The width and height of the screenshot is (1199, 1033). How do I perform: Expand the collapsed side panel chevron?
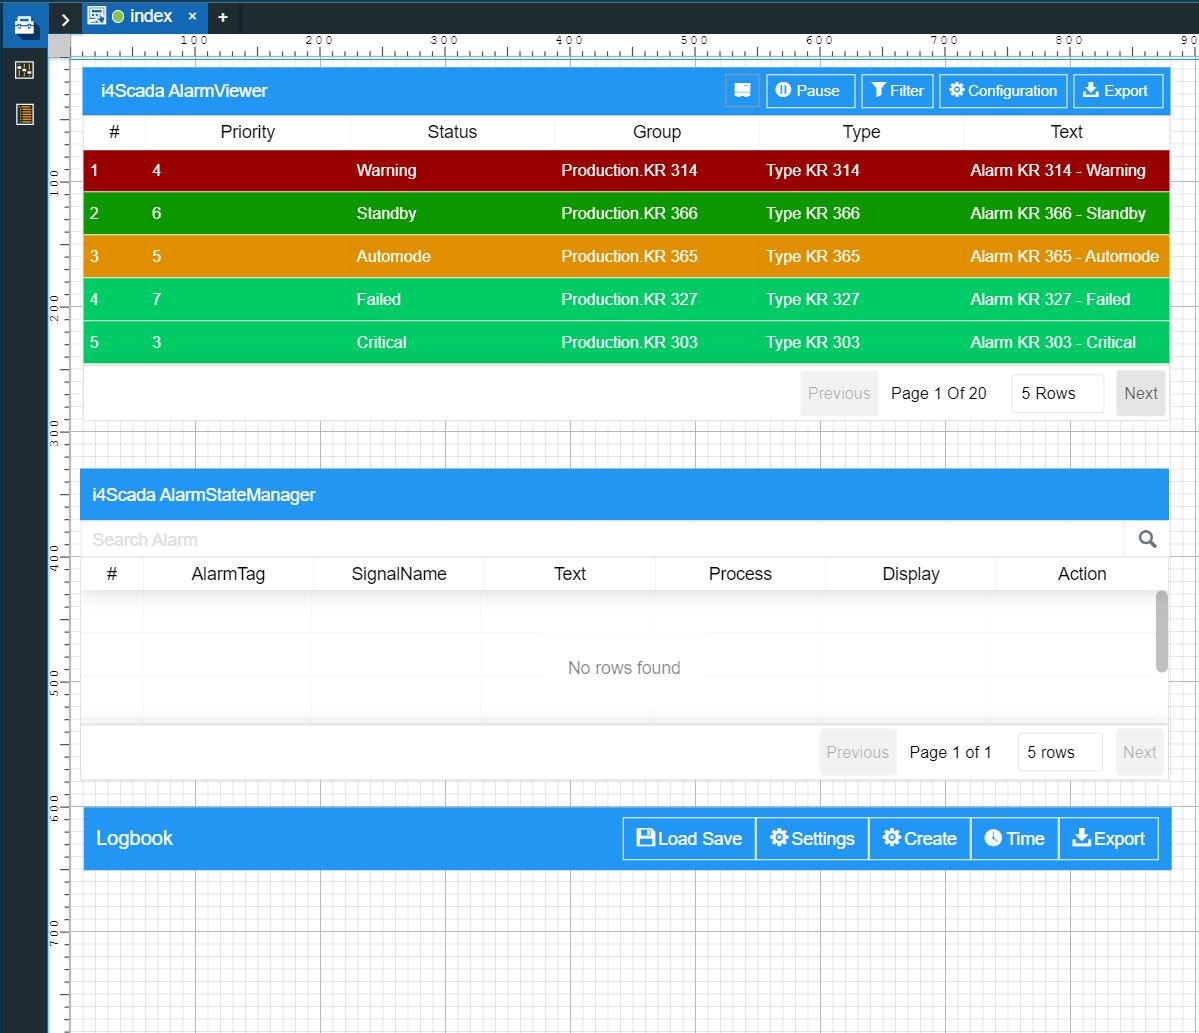pyautogui.click(x=65, y=19)
